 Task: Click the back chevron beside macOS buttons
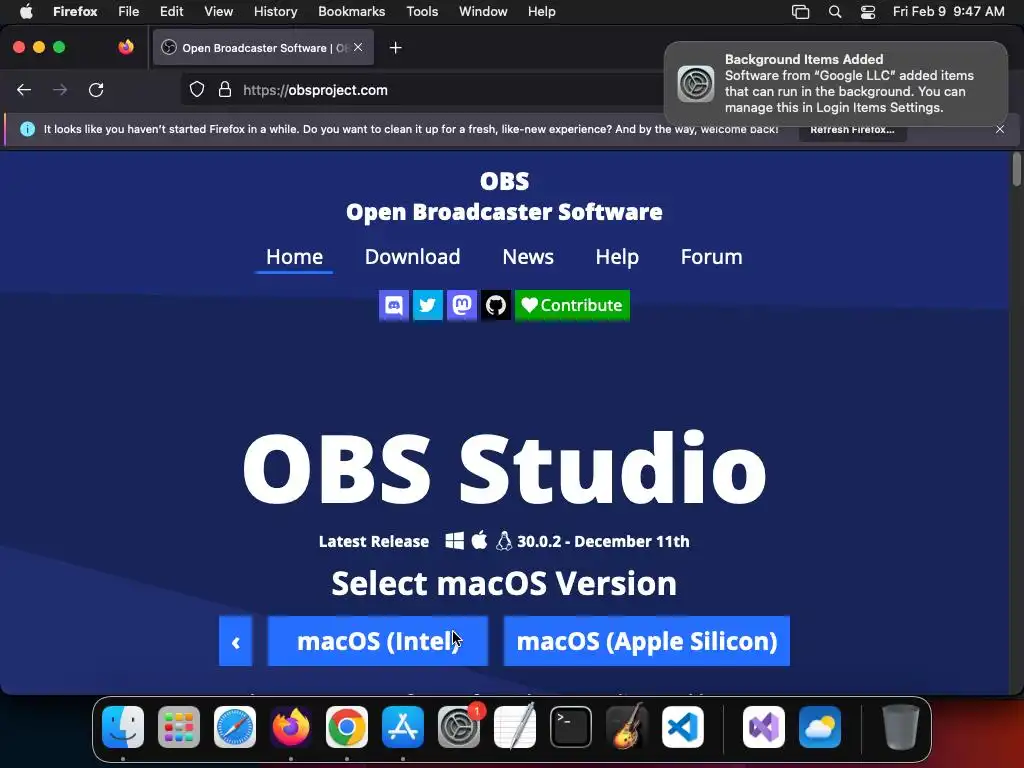(x=236, y=641)
